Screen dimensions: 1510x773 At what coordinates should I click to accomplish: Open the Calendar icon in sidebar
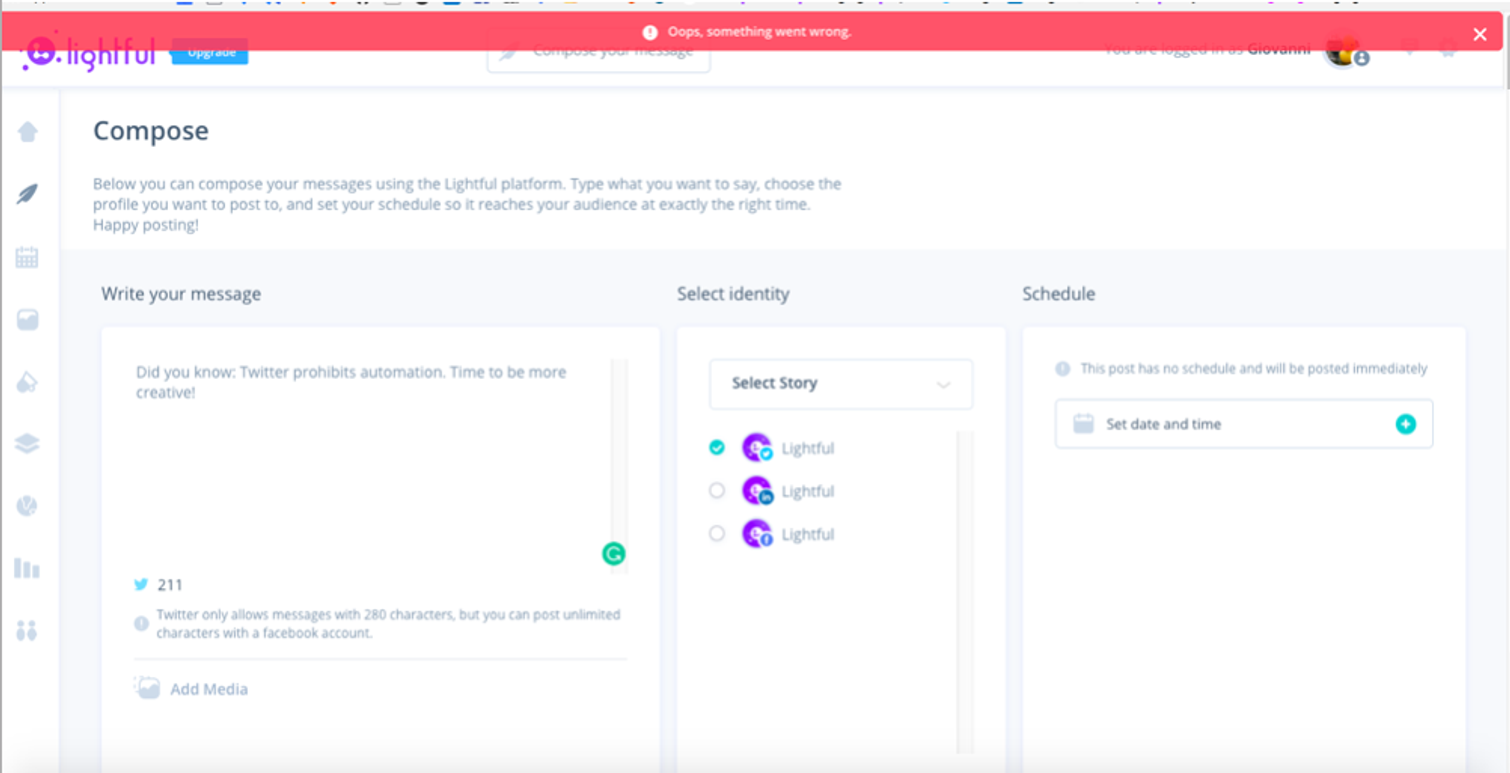pyautogui.click(x=27, y=257)
